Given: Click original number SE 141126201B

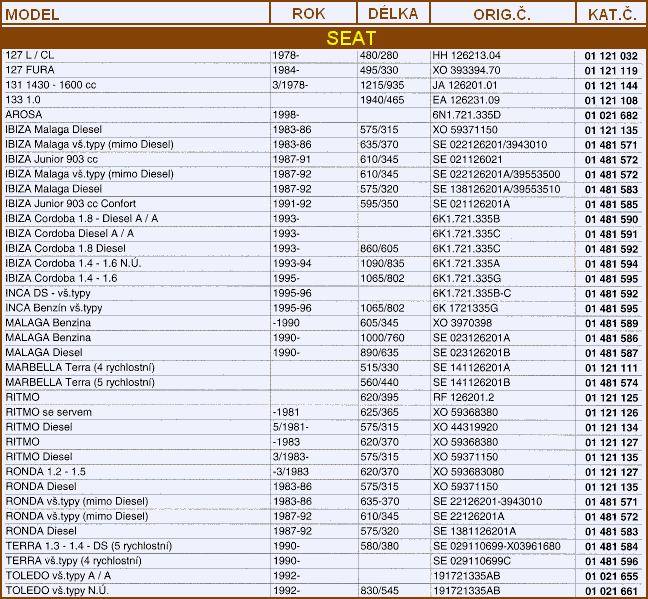Looking at the screenshot, I should pos(471,383).
